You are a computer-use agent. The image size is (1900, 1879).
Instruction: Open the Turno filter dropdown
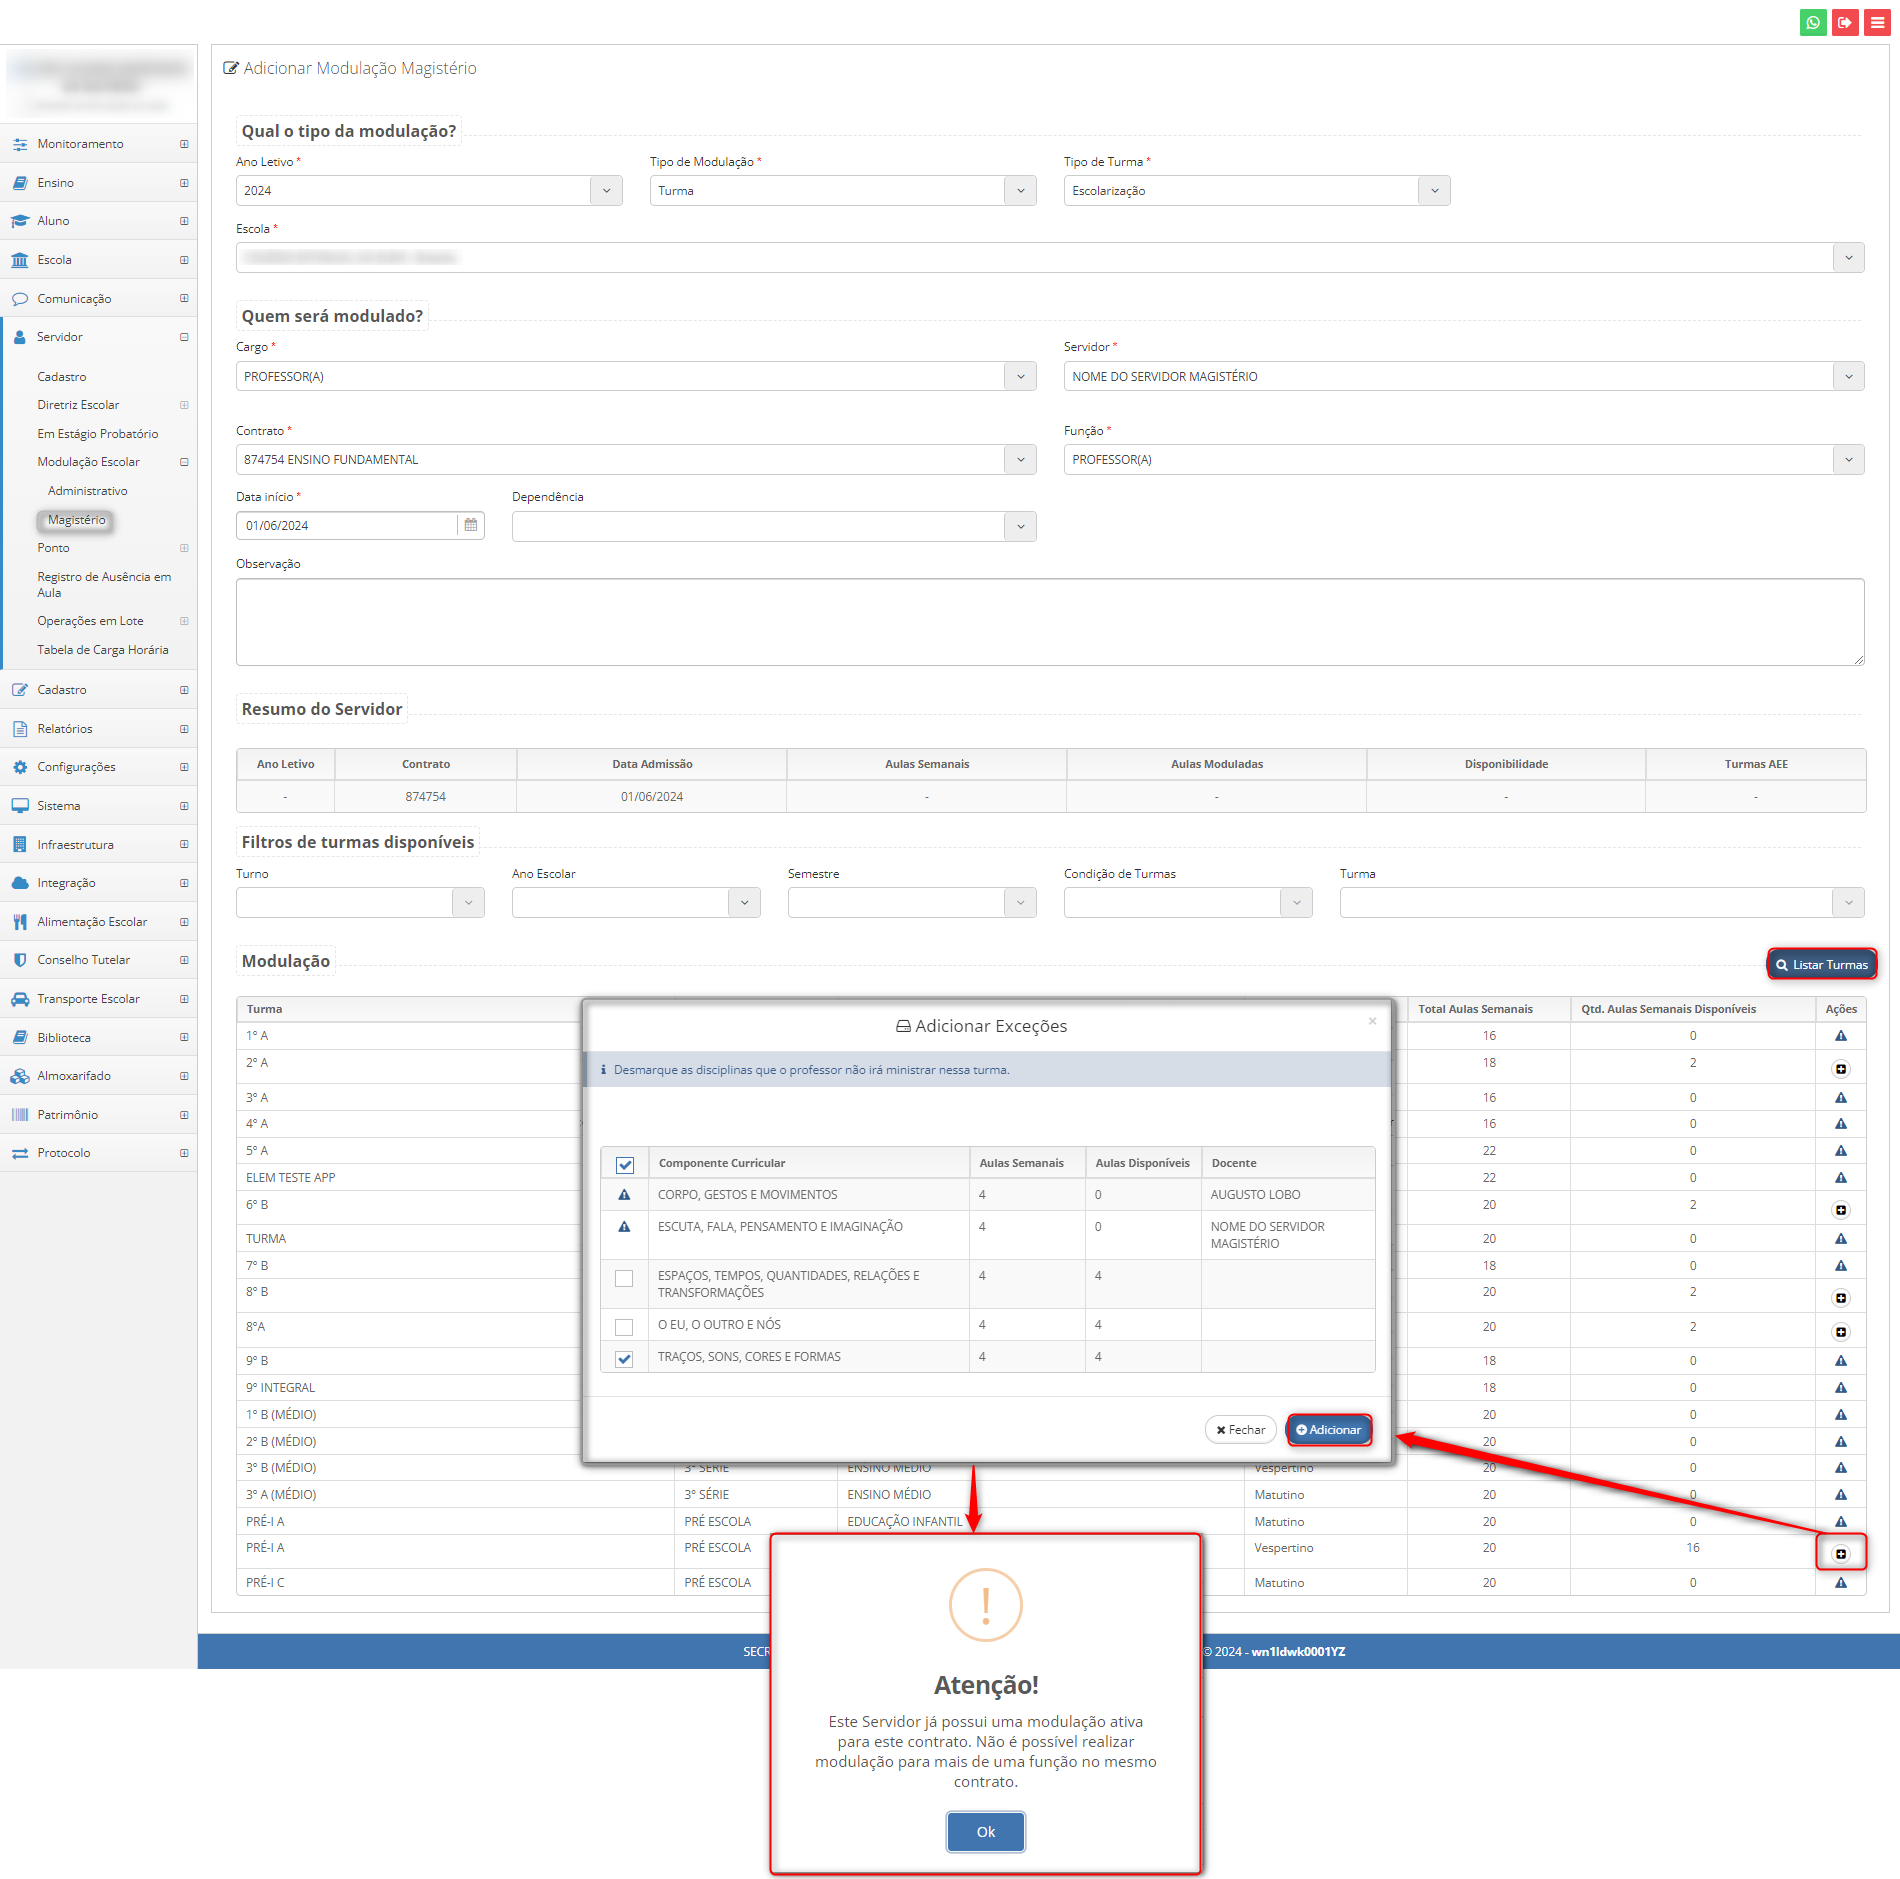[360, 903]
